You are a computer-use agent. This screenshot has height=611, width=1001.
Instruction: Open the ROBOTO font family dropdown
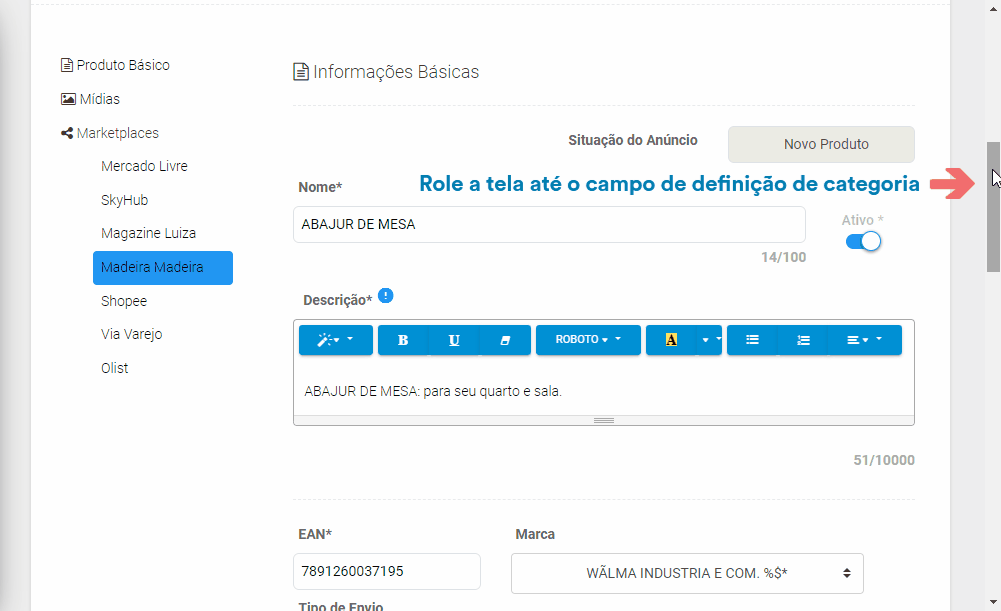(588, 340)
